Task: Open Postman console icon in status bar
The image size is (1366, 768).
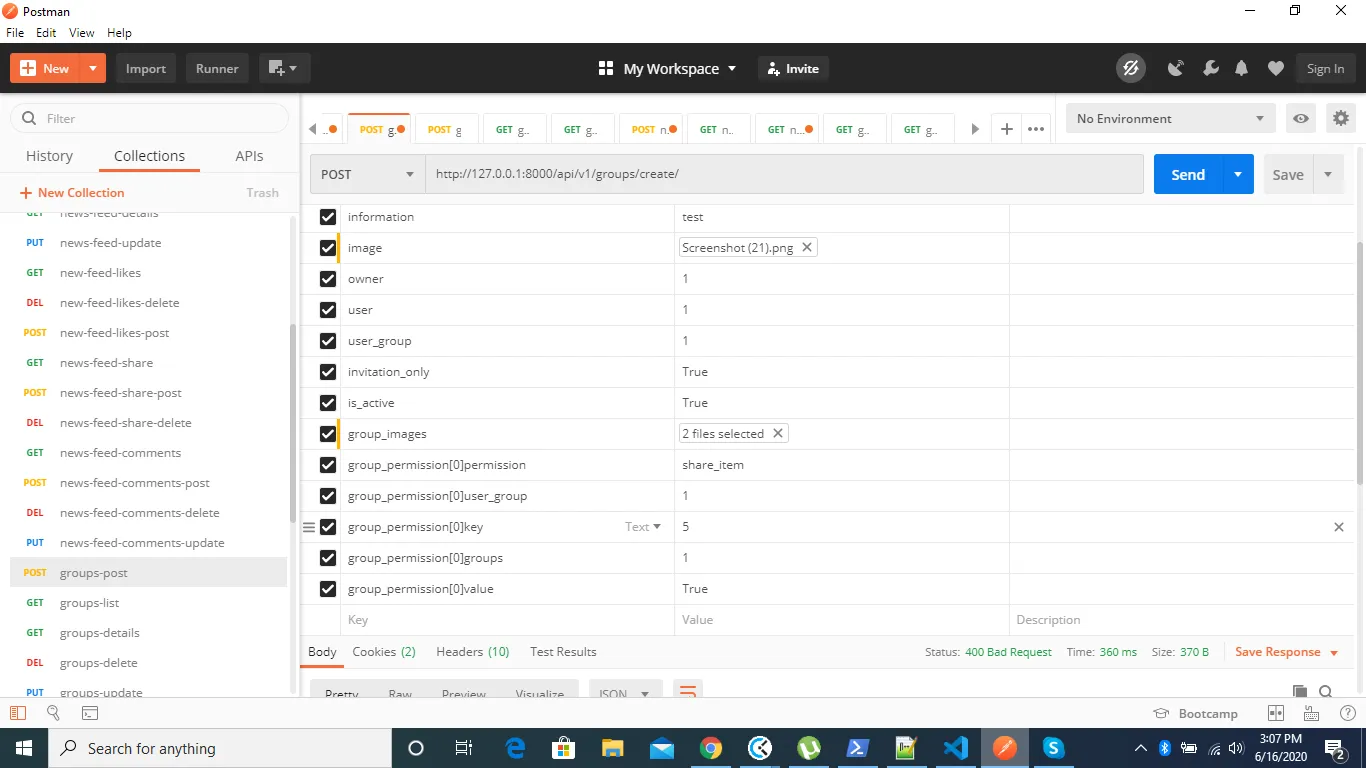Action: pyautogui.click(x=90, y=713)
